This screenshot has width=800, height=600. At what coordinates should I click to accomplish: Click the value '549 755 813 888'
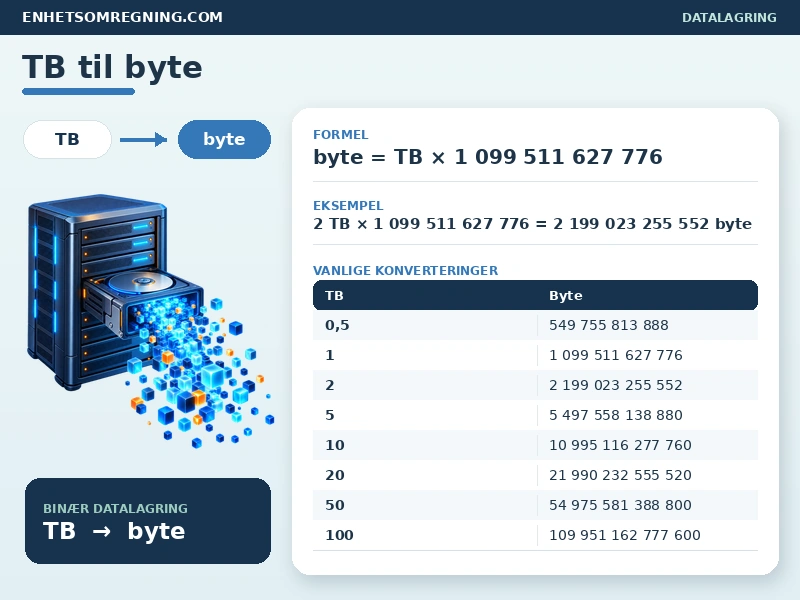(x=609, y=325)
